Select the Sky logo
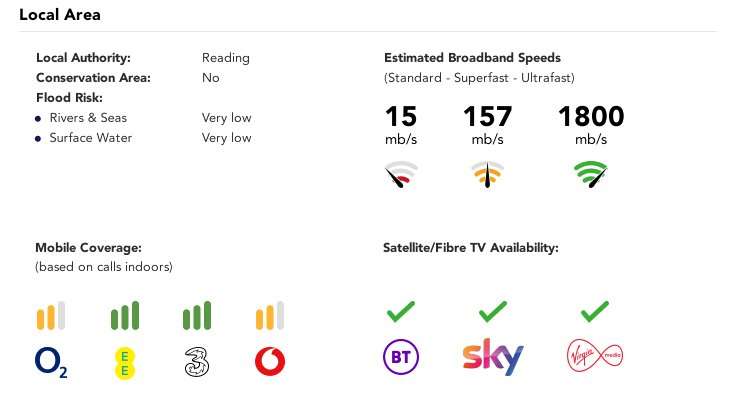This screenshot has width=742, height=417. (x=493, y=356)
